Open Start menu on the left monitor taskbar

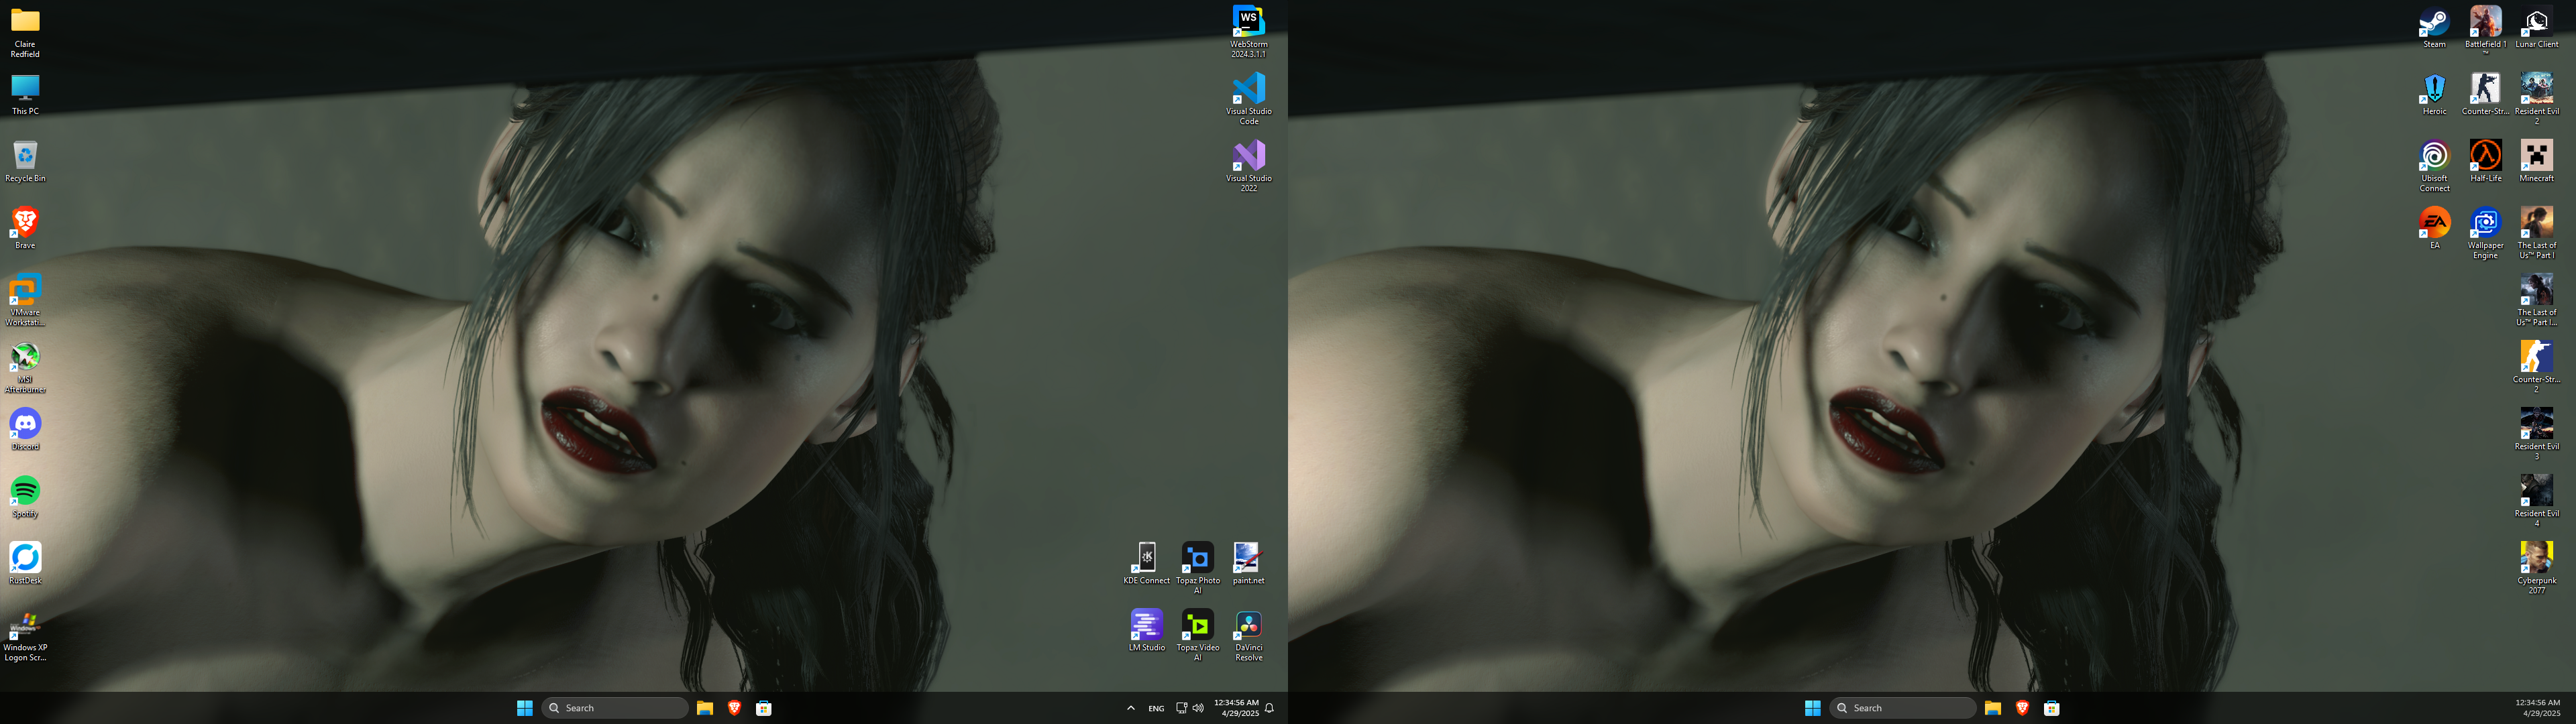[x=524, y=708]
